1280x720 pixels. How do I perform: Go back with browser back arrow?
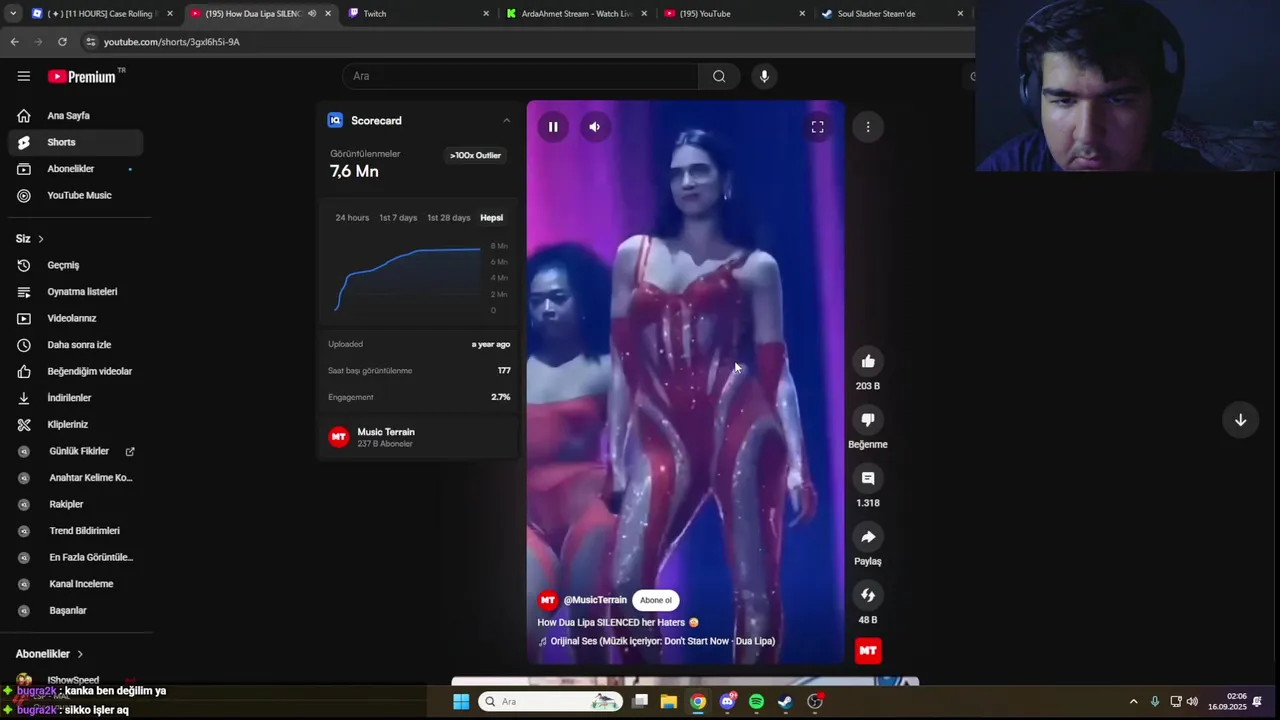coord(14,42)
